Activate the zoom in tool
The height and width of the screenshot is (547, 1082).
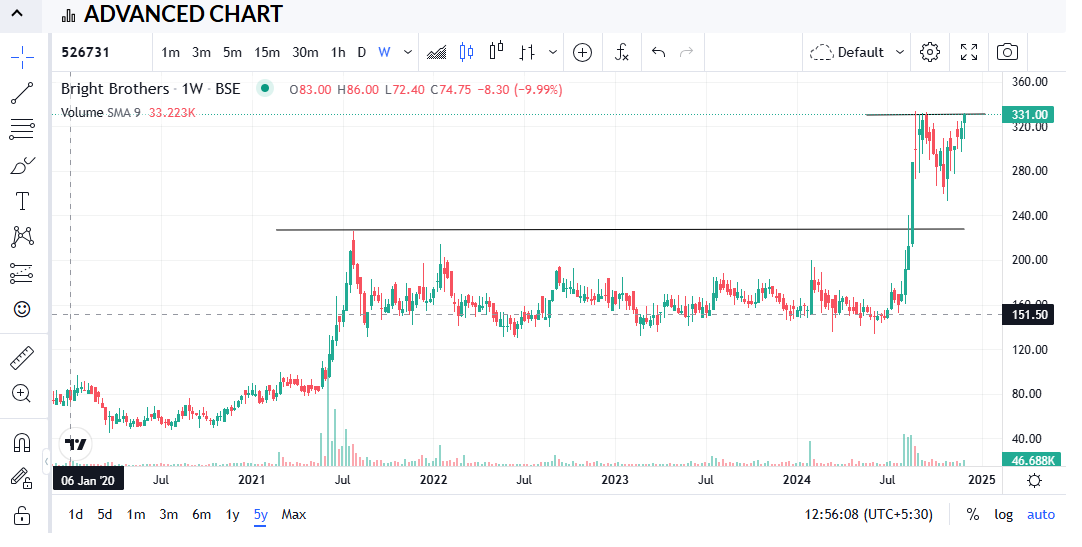22,394
